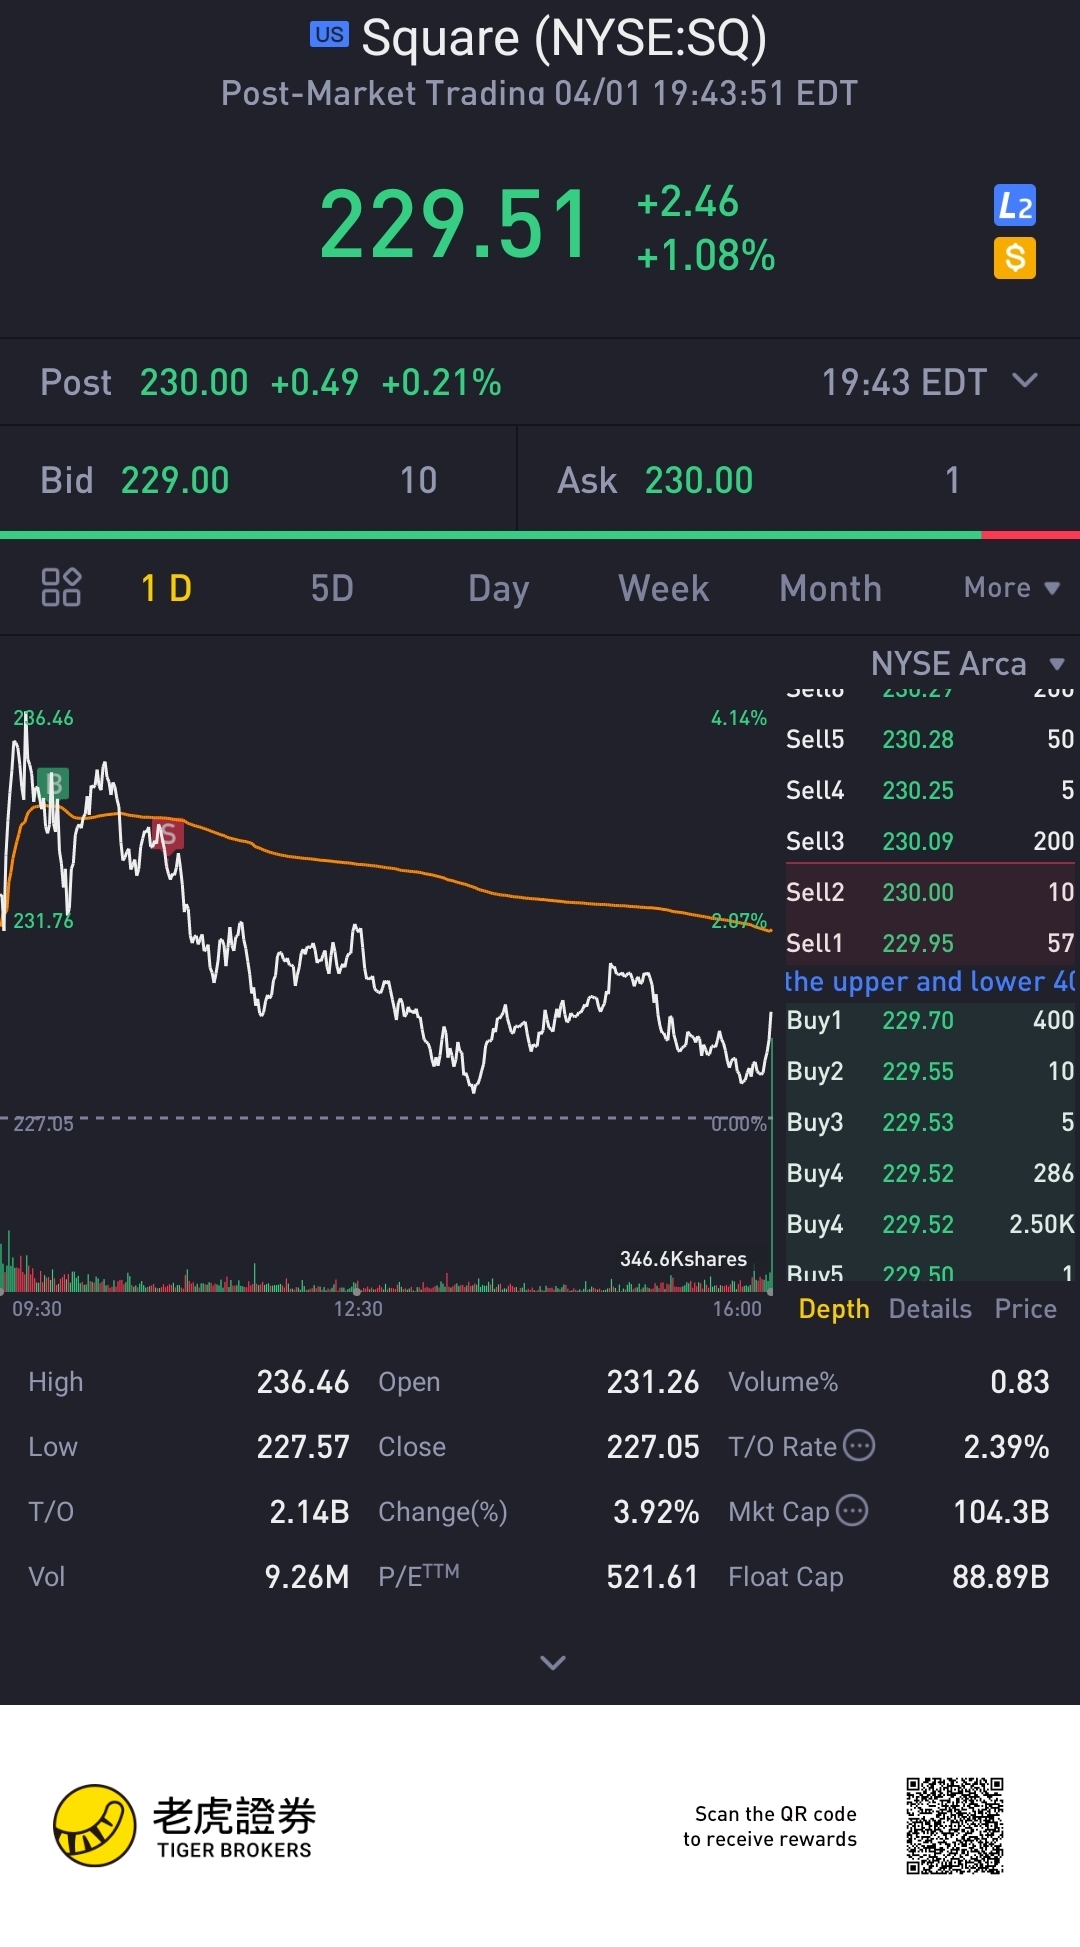Tap the 229.51 last price
The image size is (1080, 1947).
coord(455,226)
